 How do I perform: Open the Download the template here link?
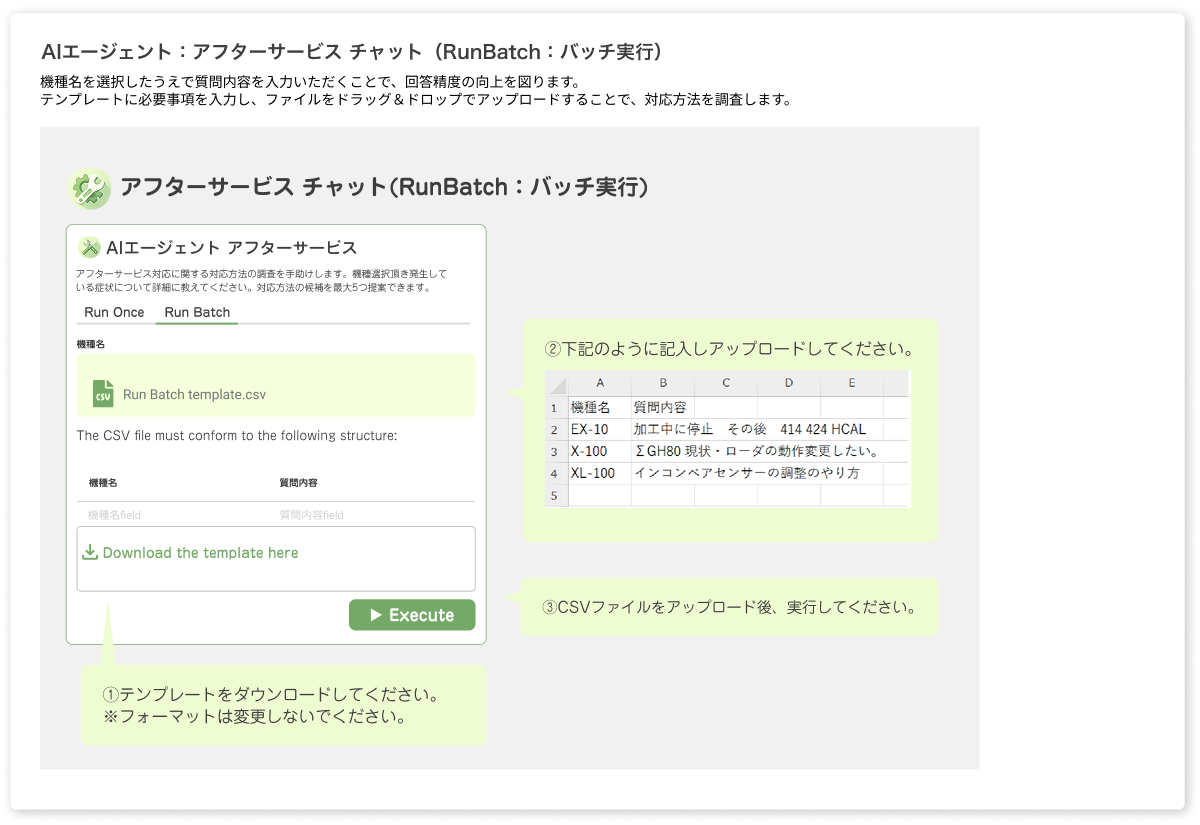tap(200, 552)
